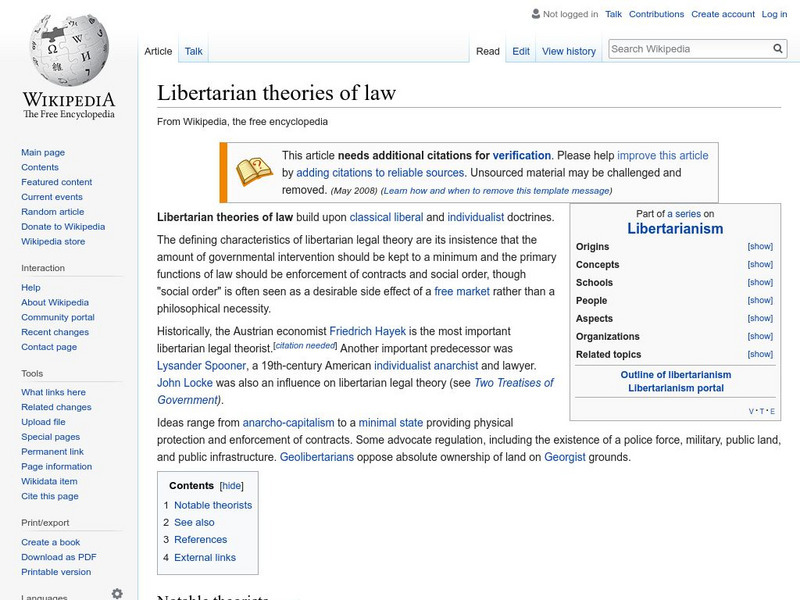Click Permanent link
Image resolution: width=800 pixels, height=600 pixels.
pyautogui.click(x=52, y=451)
